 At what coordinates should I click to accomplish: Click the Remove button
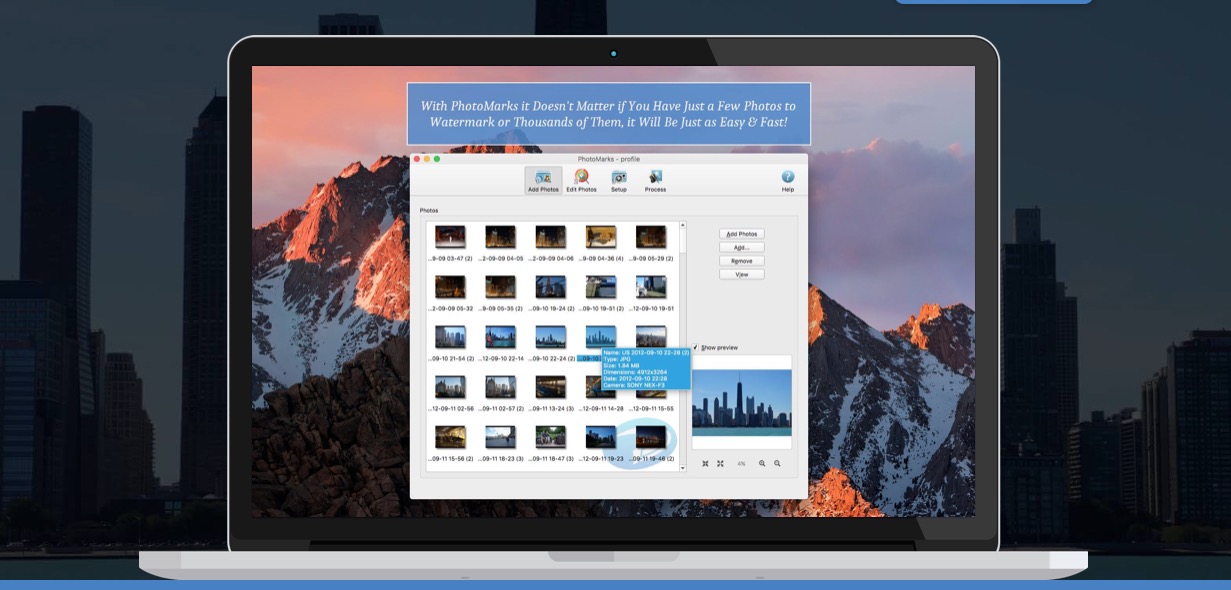(x=741, y=261)
